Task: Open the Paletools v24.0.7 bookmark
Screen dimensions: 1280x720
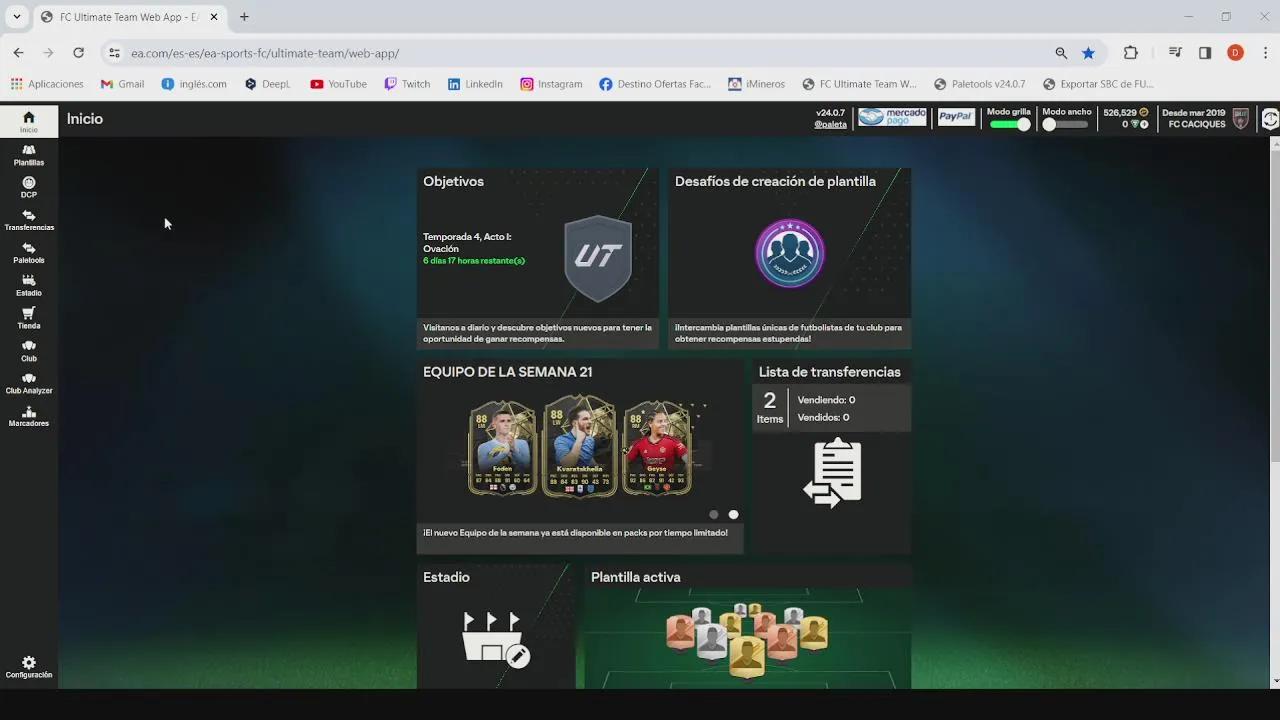Action: 979,84
